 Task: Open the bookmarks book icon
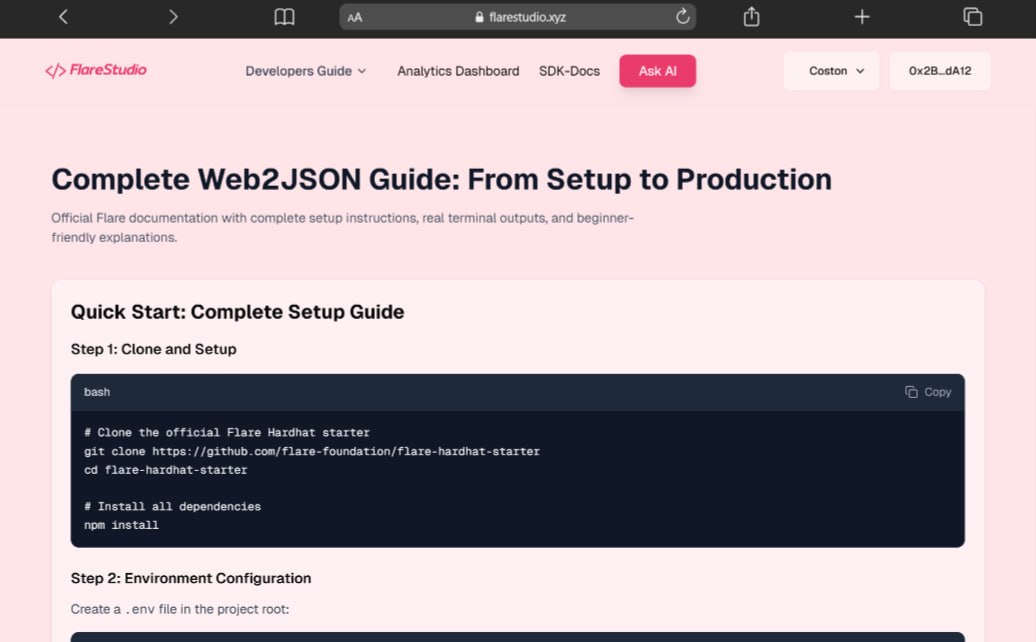point(284,17)
